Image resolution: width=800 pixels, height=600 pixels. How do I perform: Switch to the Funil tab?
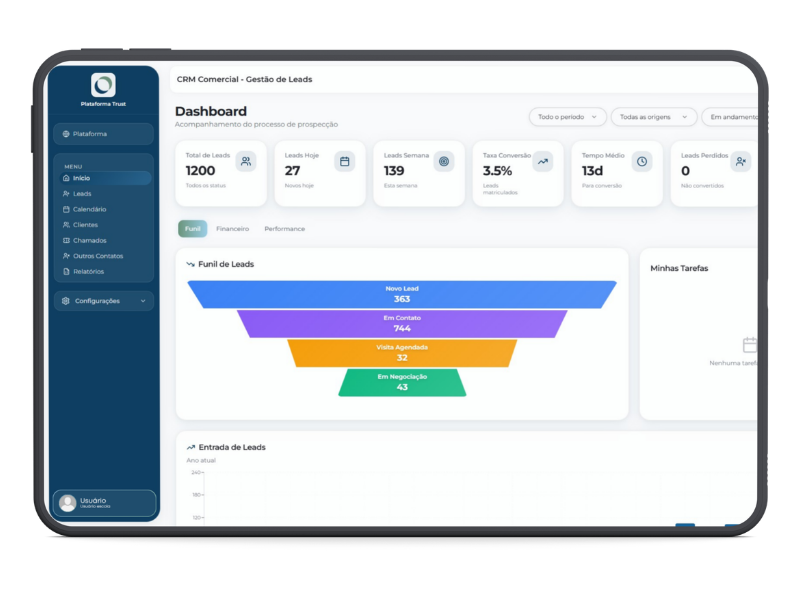click(193, 229)
